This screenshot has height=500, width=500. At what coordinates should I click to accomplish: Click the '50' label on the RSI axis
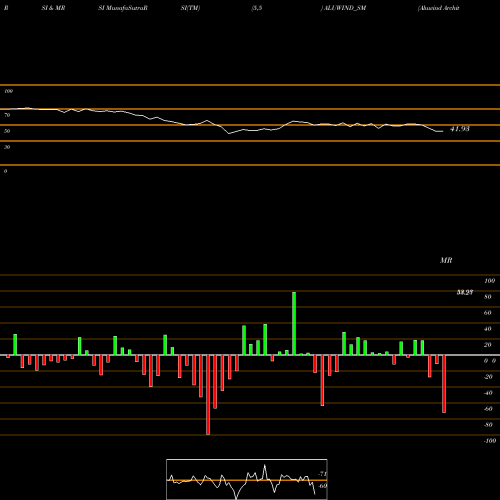(7, 131)
